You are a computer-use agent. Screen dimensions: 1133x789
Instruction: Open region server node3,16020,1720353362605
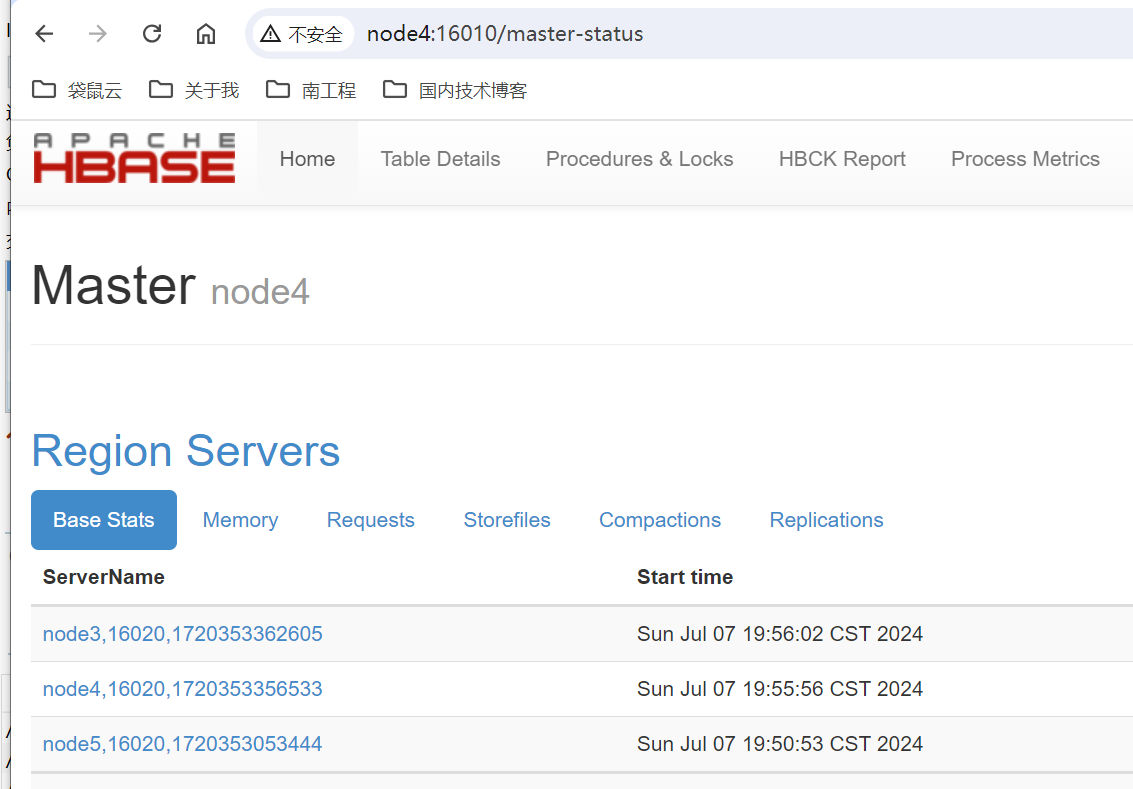coord(183,634)
